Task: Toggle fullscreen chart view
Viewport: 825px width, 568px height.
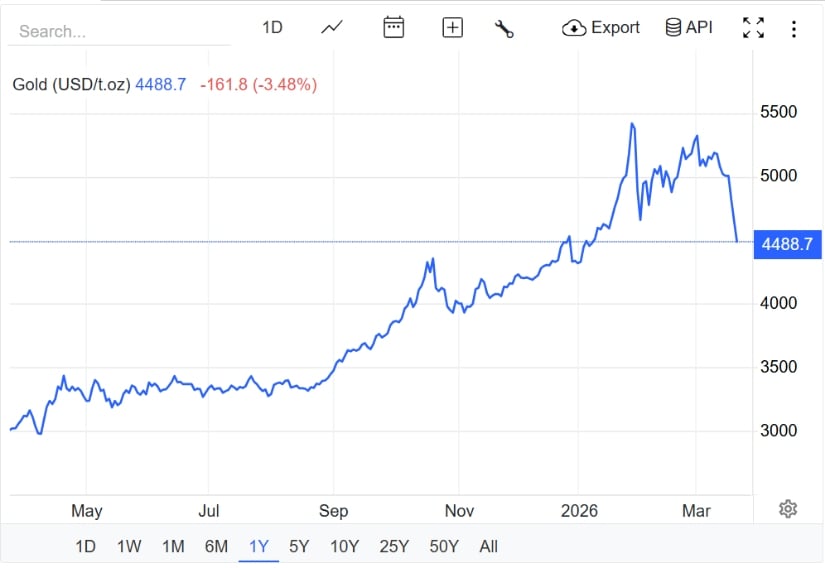Action: point(753,28)
